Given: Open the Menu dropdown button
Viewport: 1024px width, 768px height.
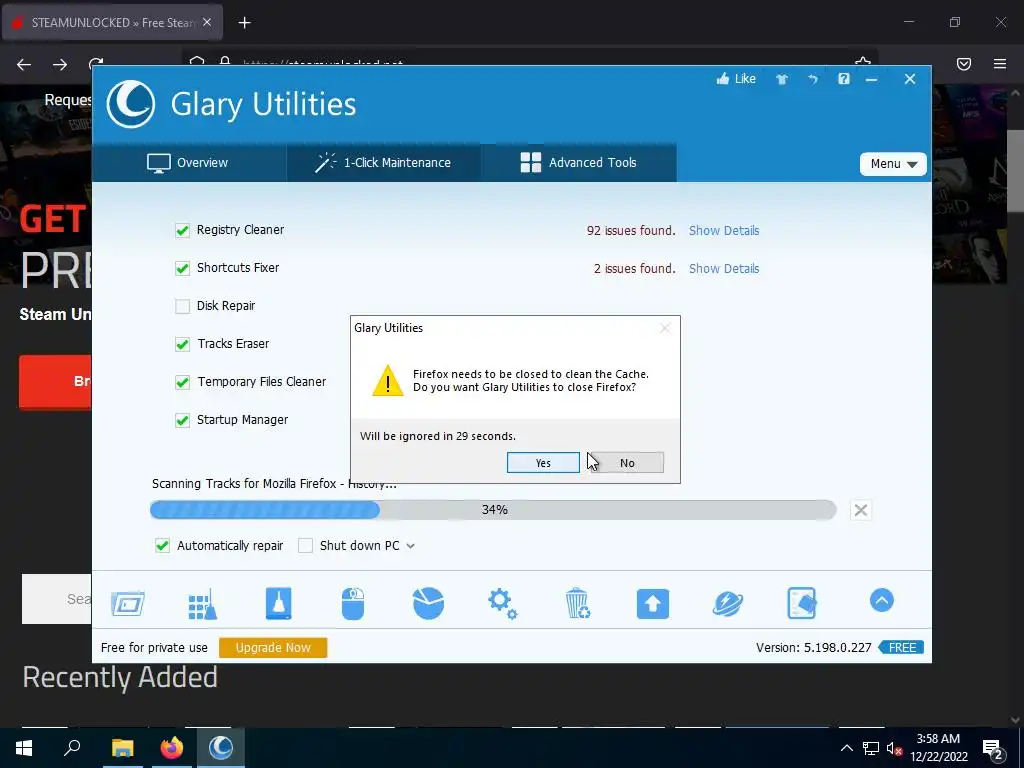Looking at the screenshot, I should coord(893,164).
